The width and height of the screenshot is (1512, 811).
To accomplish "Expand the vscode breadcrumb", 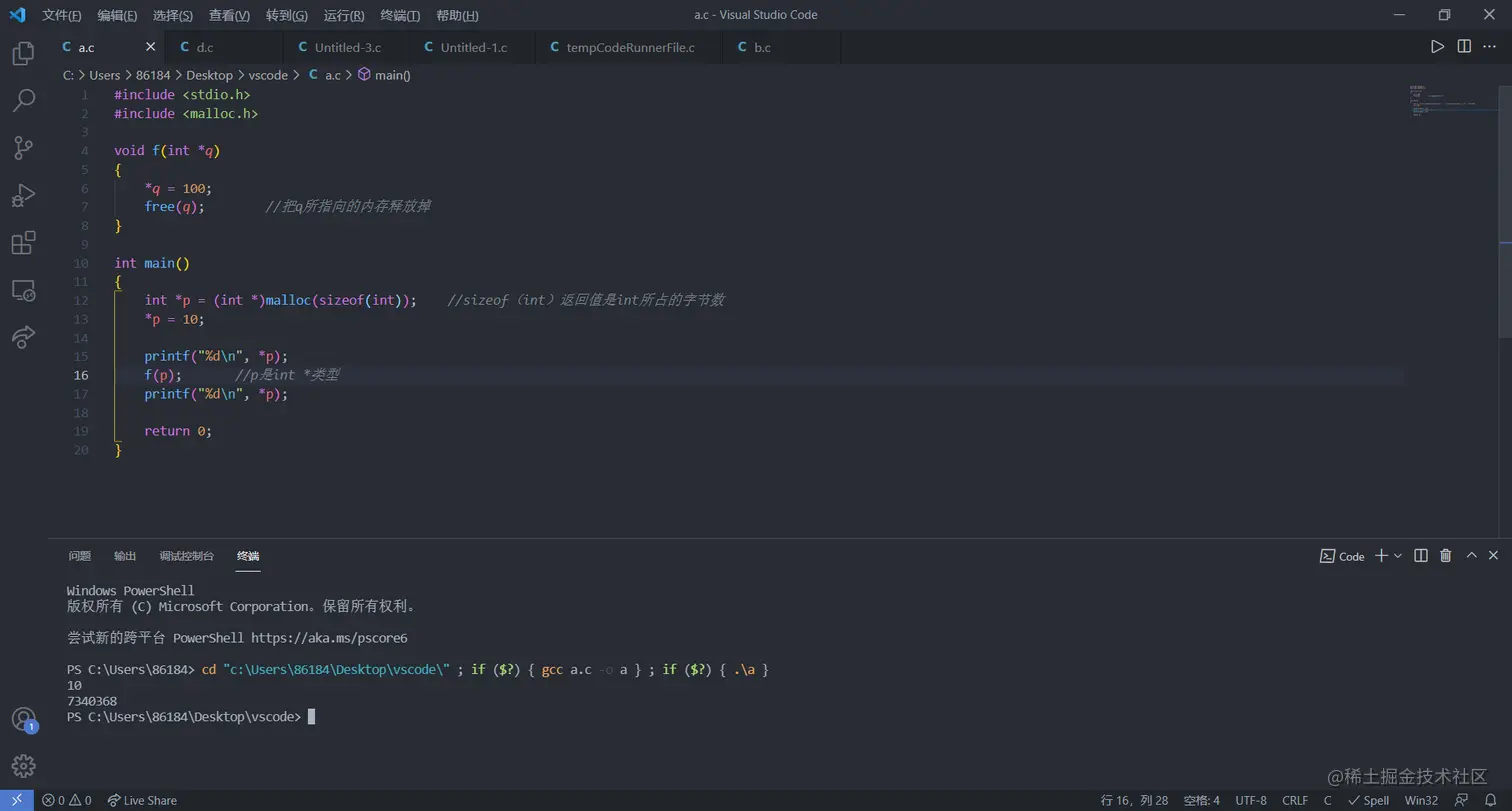I will 268,75.
